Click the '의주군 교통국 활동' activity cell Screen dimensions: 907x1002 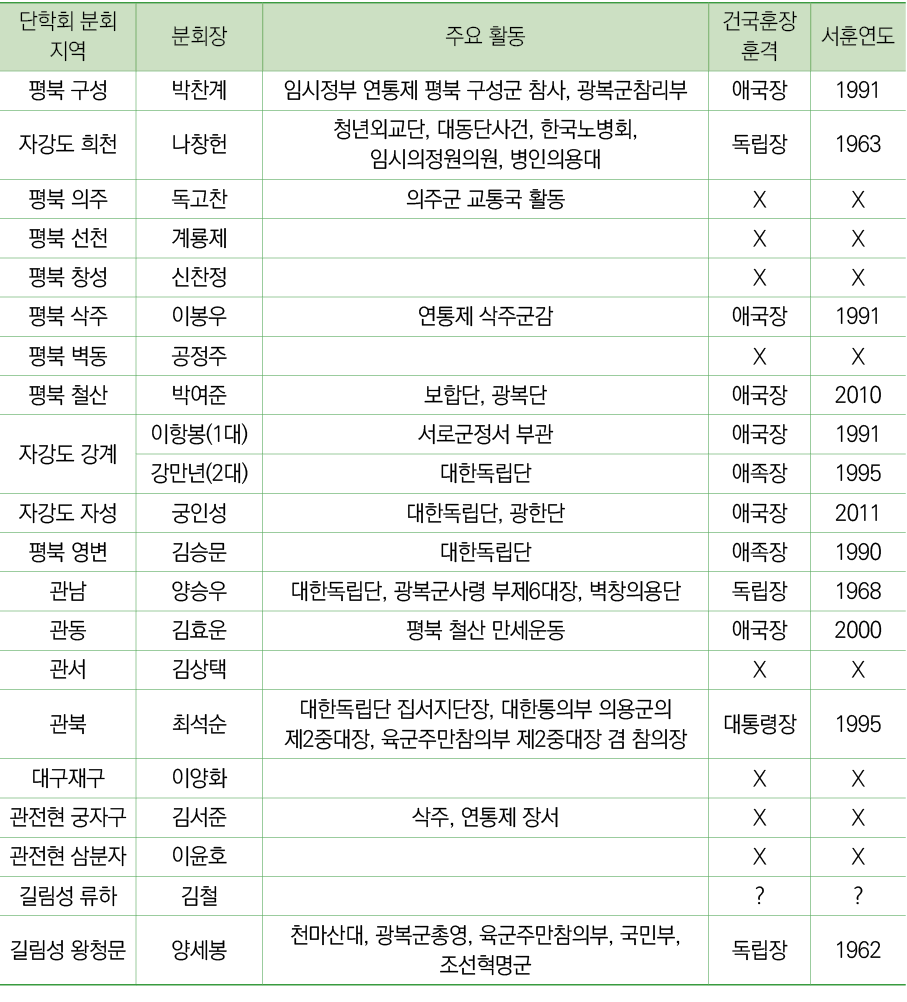coord(485,199)
